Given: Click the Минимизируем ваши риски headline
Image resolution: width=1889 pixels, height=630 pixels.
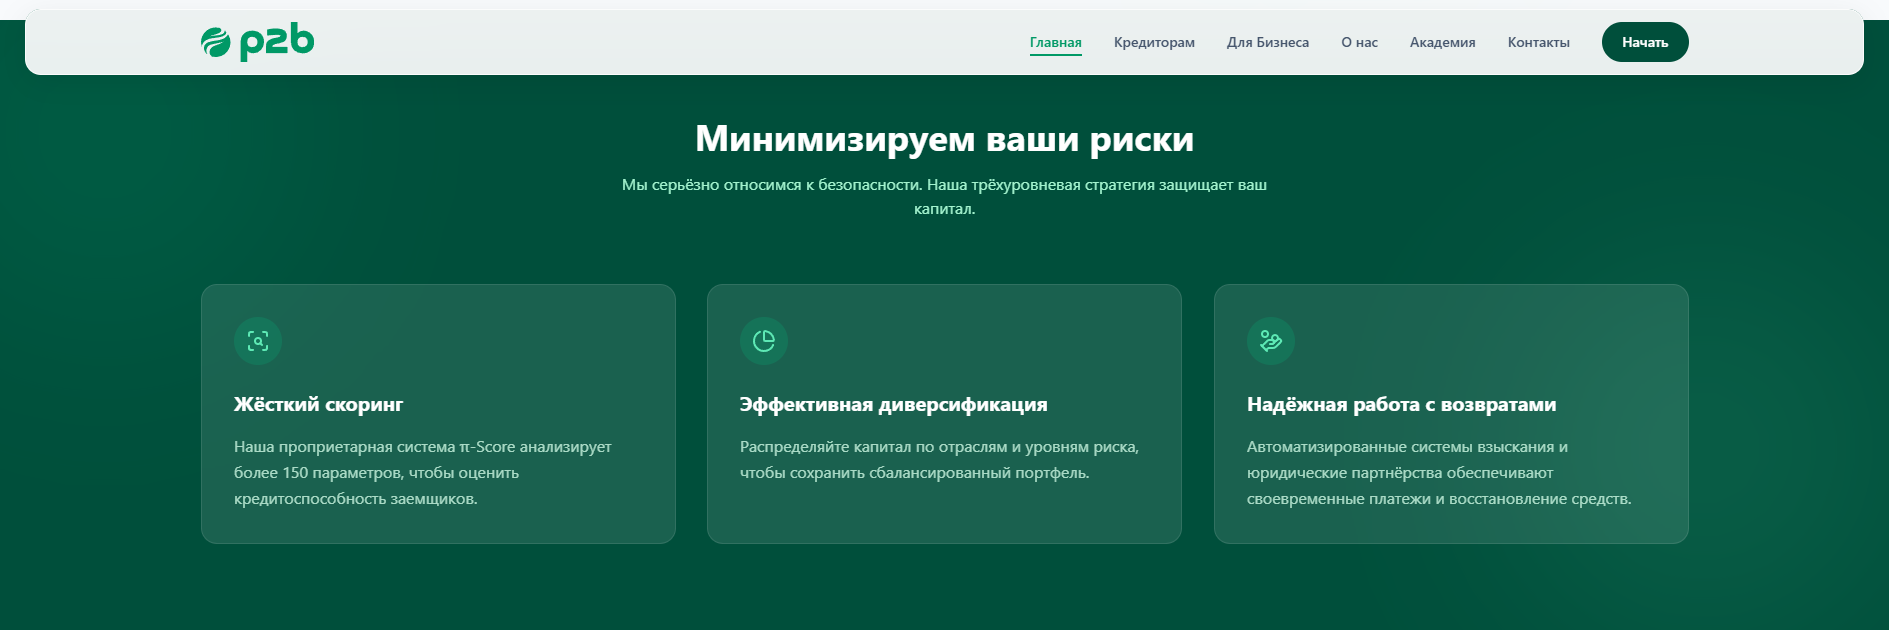Looking at the screenshot, I should [945, 139].
